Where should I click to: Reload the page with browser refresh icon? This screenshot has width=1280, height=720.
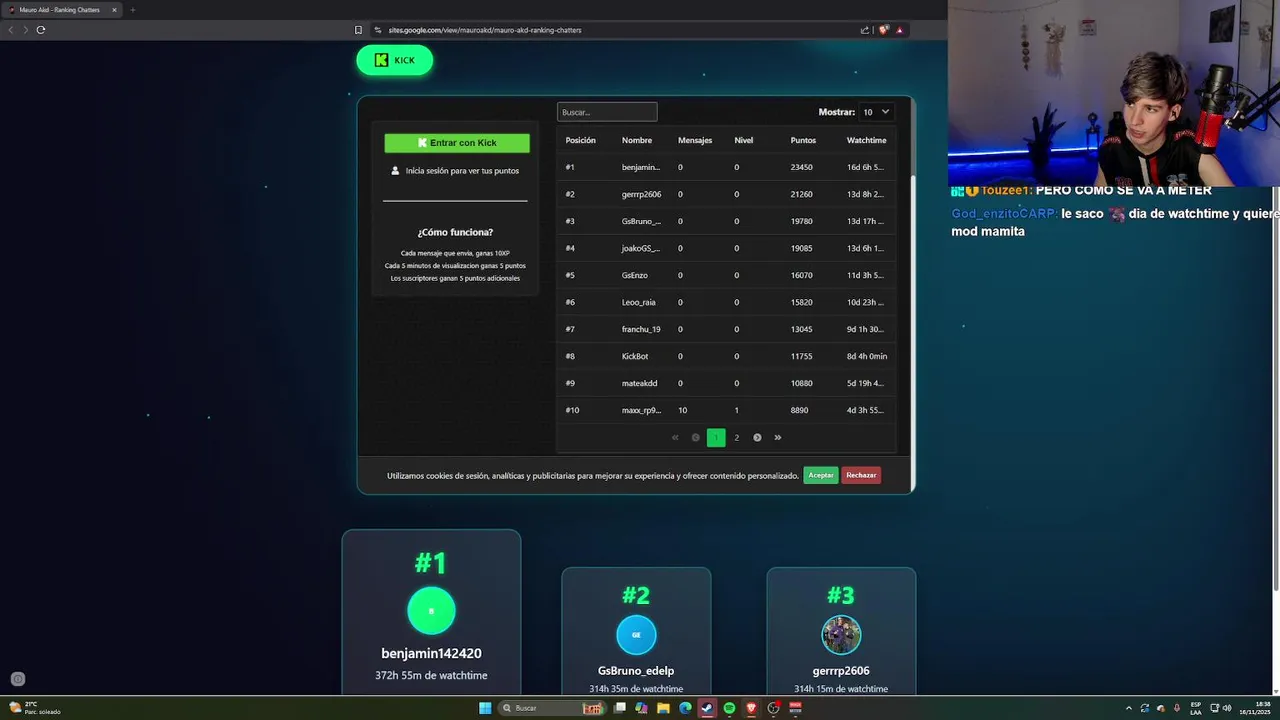(x=41, y=30)
